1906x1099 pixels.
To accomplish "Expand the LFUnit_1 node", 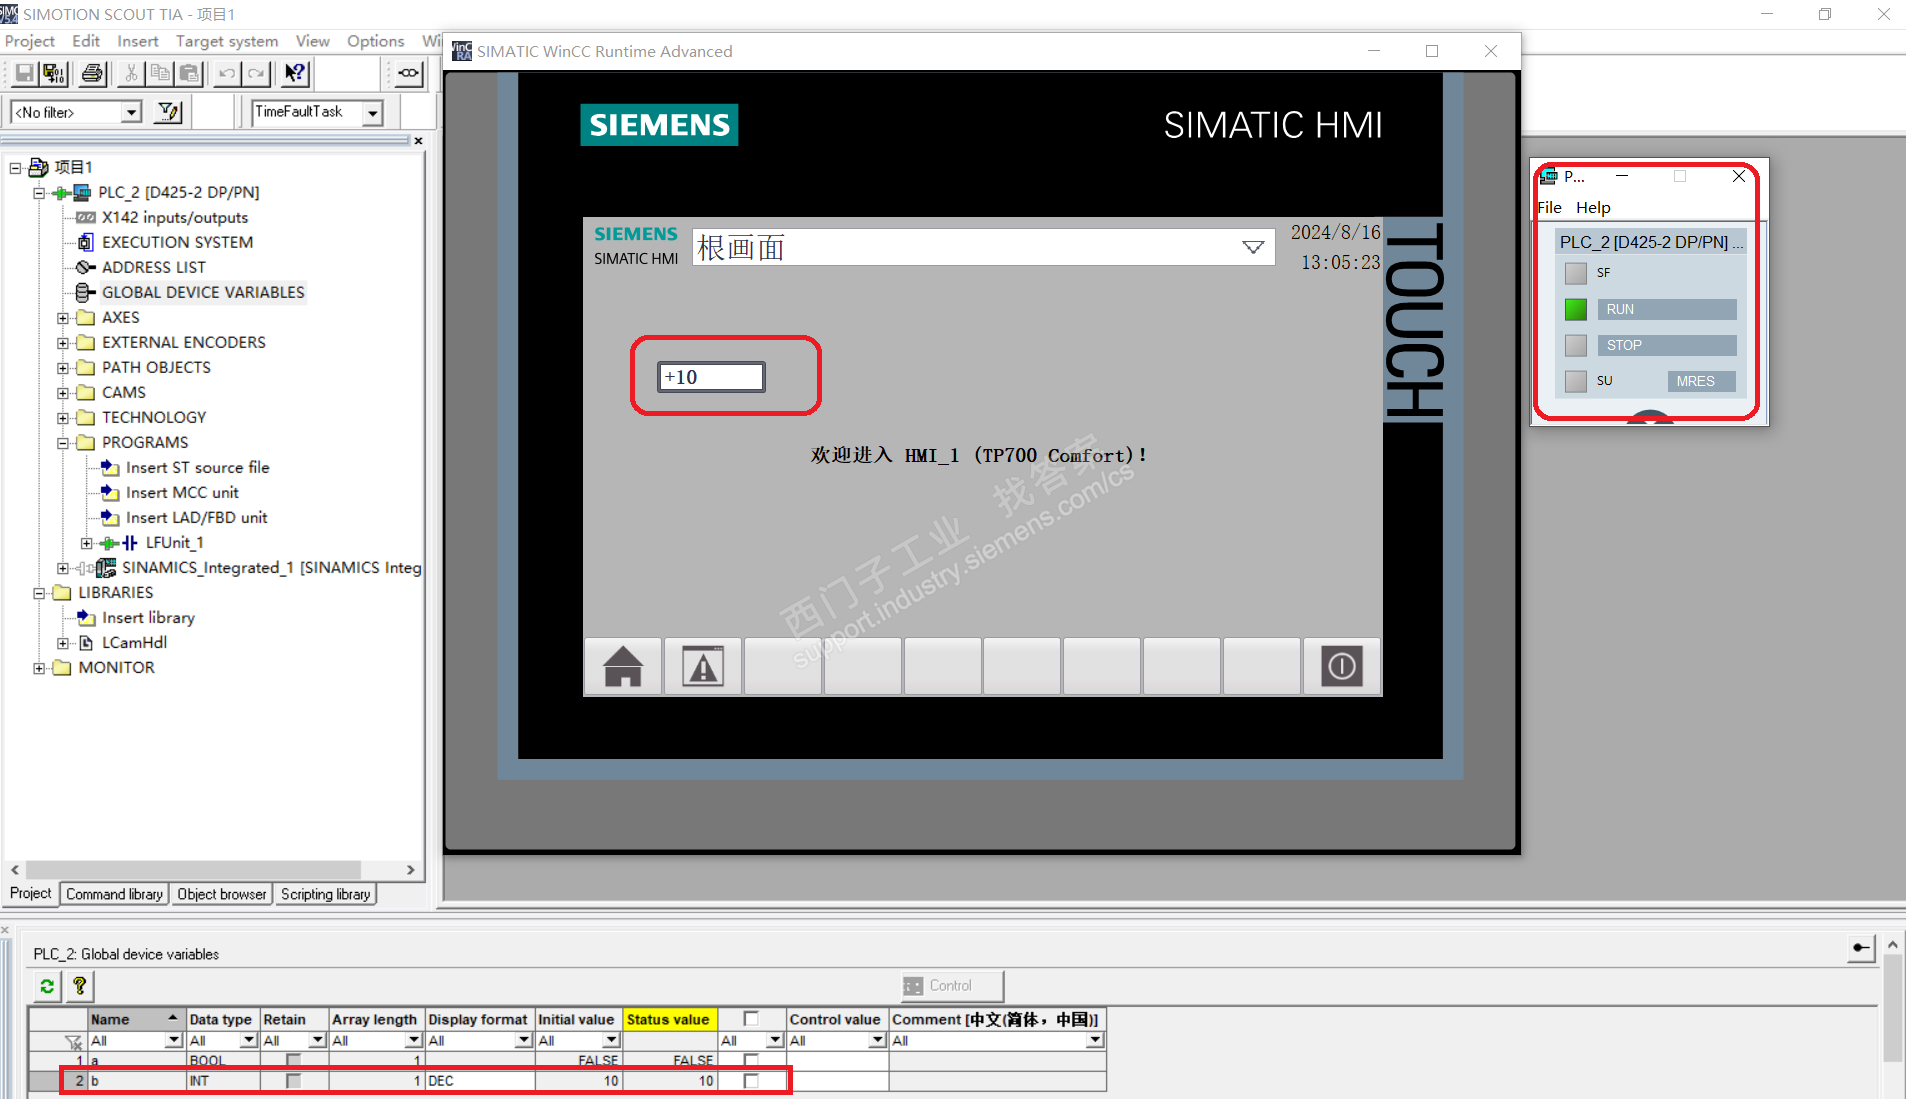I will click(87, 543).
